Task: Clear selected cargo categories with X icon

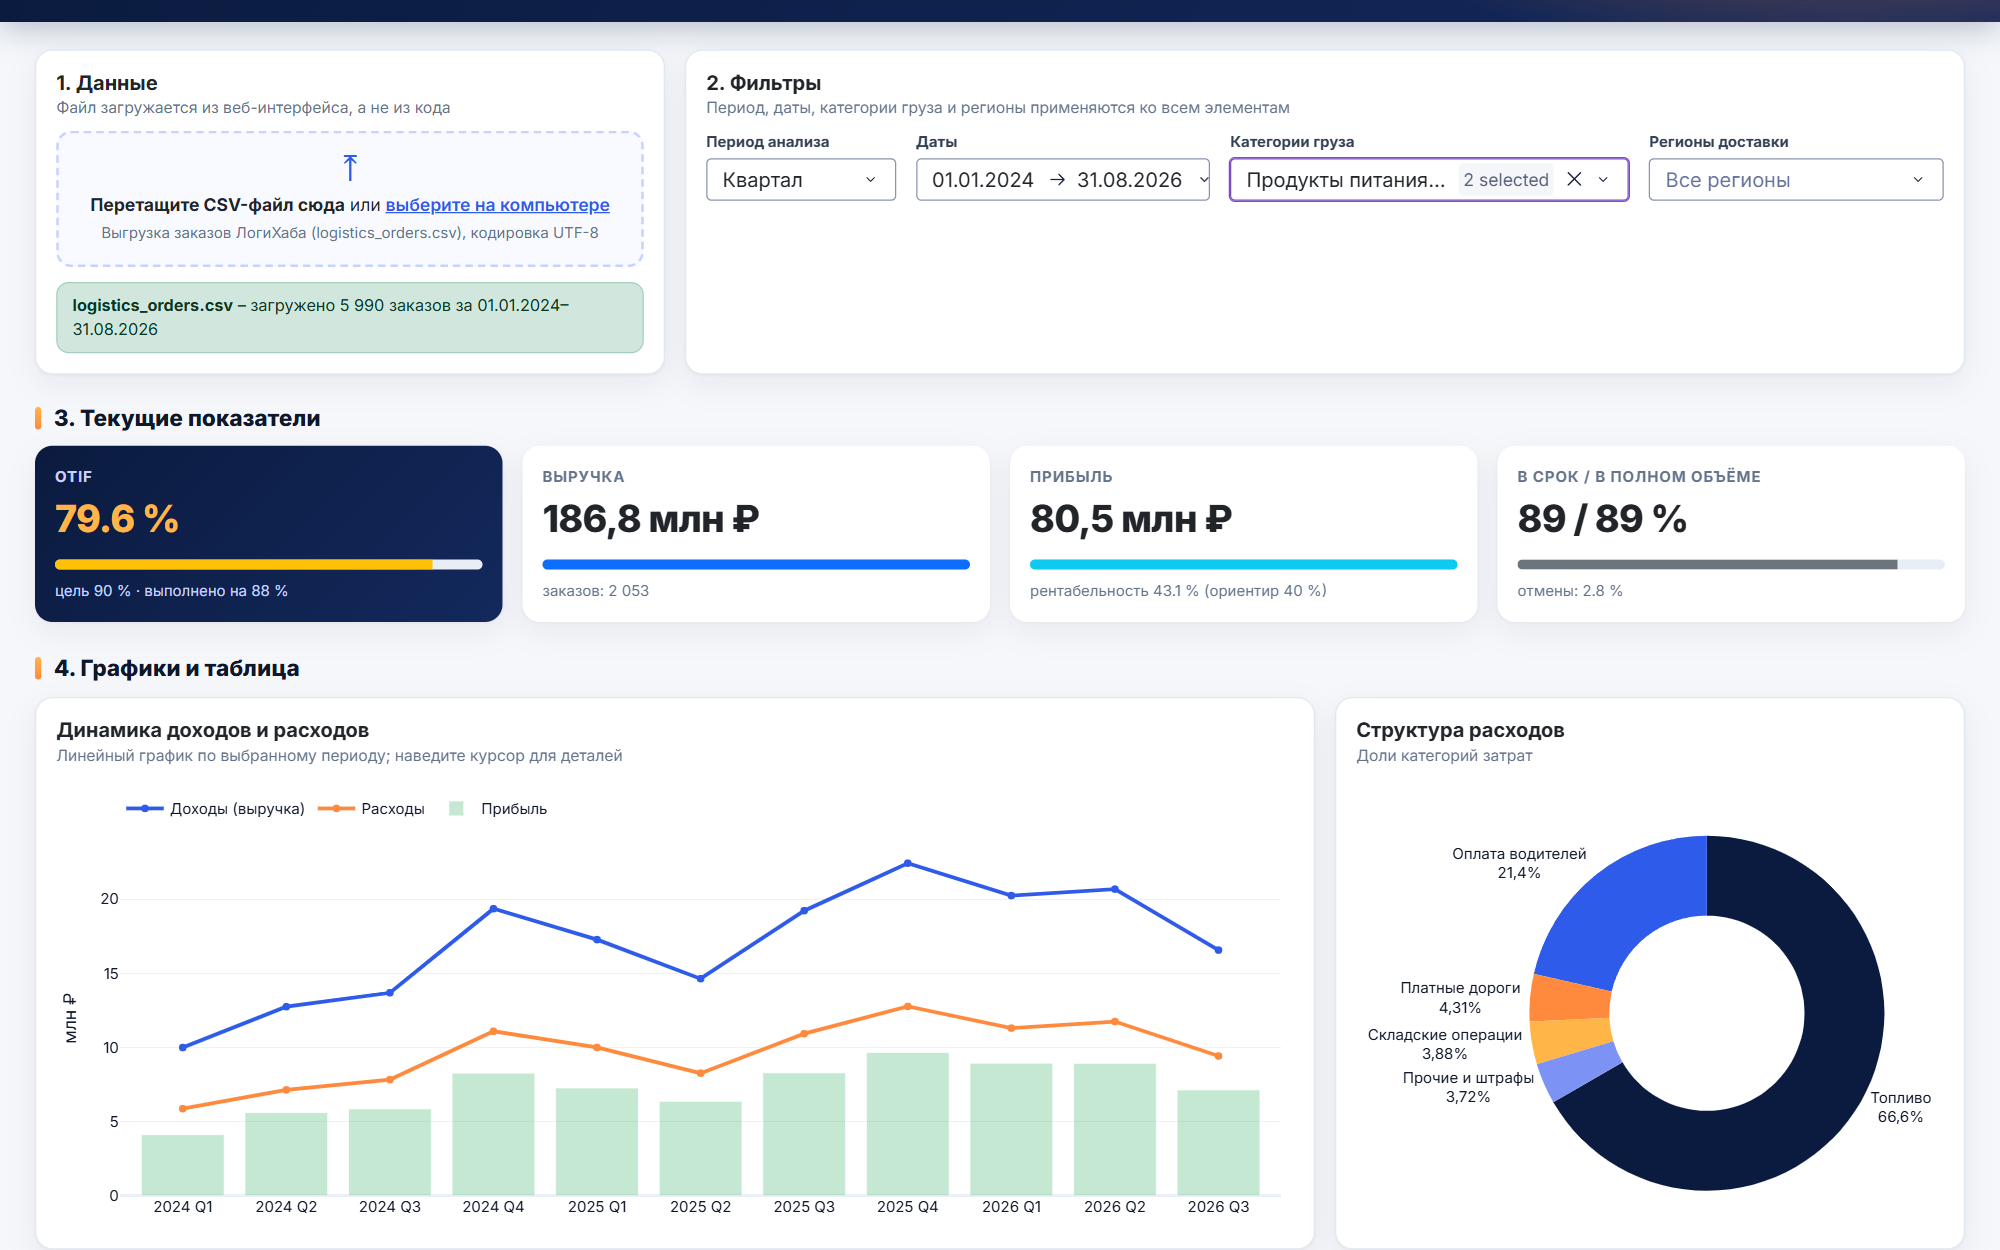Action: (x=1574, y=179)
